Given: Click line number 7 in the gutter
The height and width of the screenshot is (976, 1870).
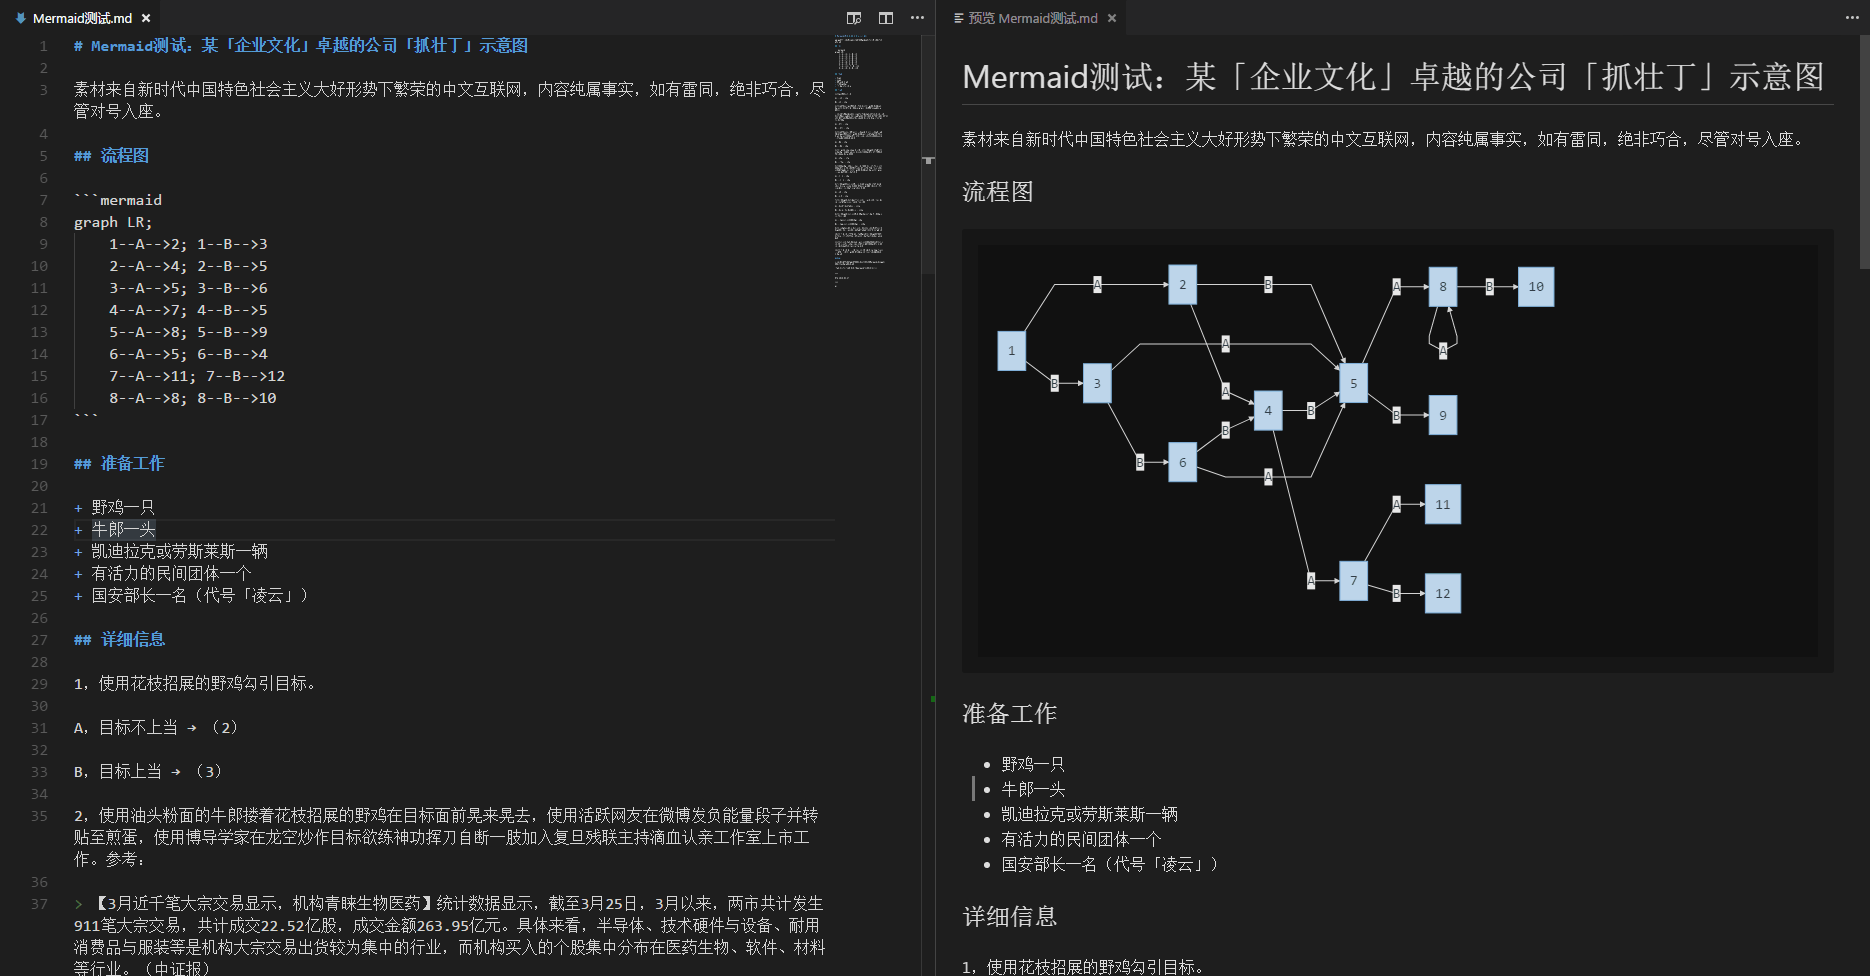Looking at the screenshot, I should pos(43,200).
